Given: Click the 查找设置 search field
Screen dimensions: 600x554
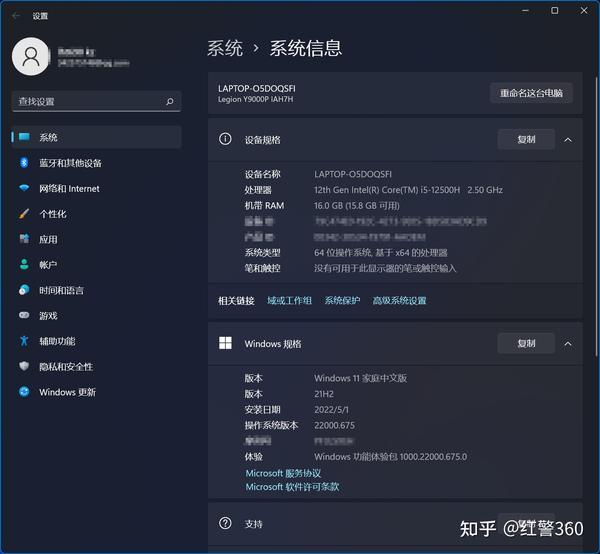Looking at the screenshot, I should click(x=96, y=101).
